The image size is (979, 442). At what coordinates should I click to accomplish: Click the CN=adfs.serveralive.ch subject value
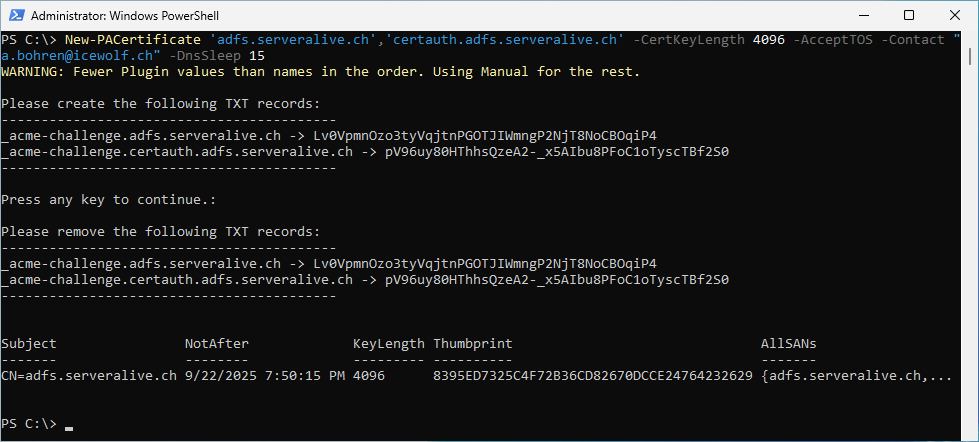click(x=89, y=376)
